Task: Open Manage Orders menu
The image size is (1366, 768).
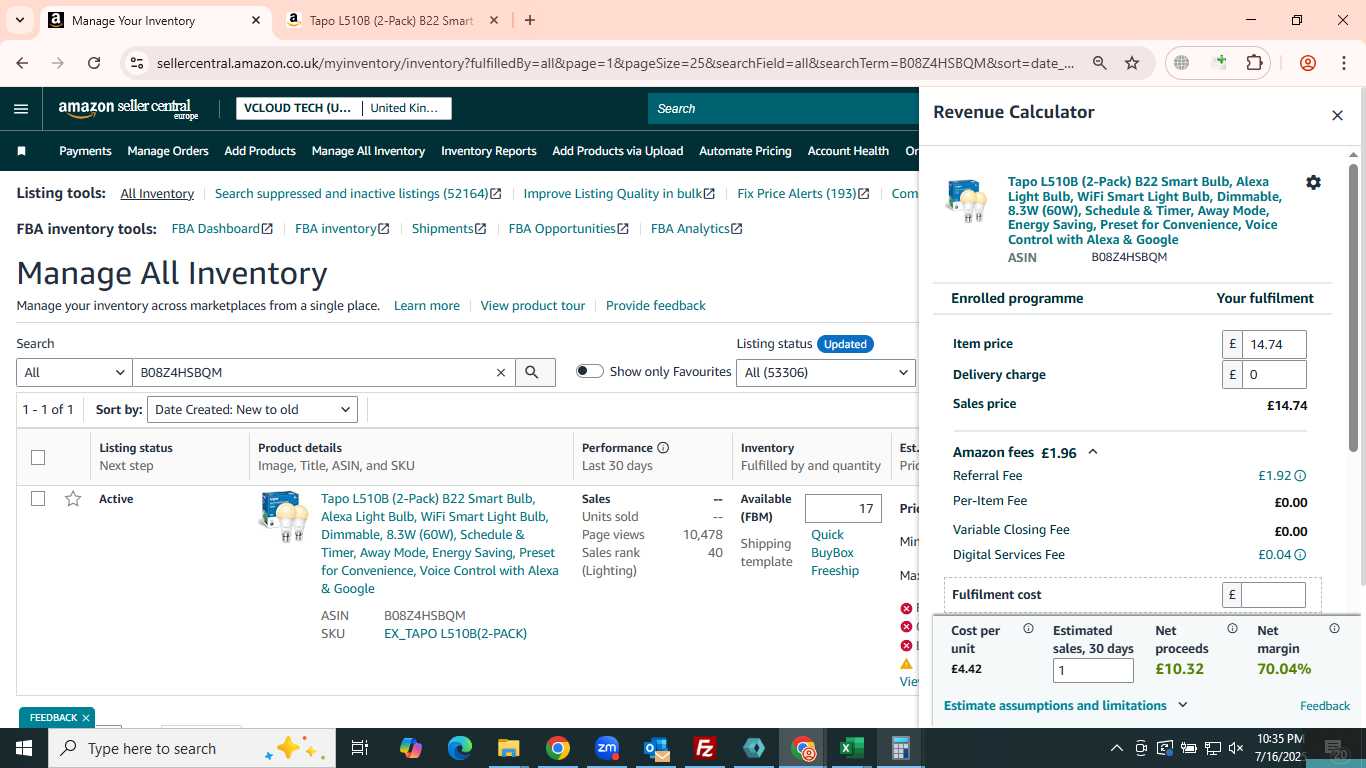Action: 168,151
